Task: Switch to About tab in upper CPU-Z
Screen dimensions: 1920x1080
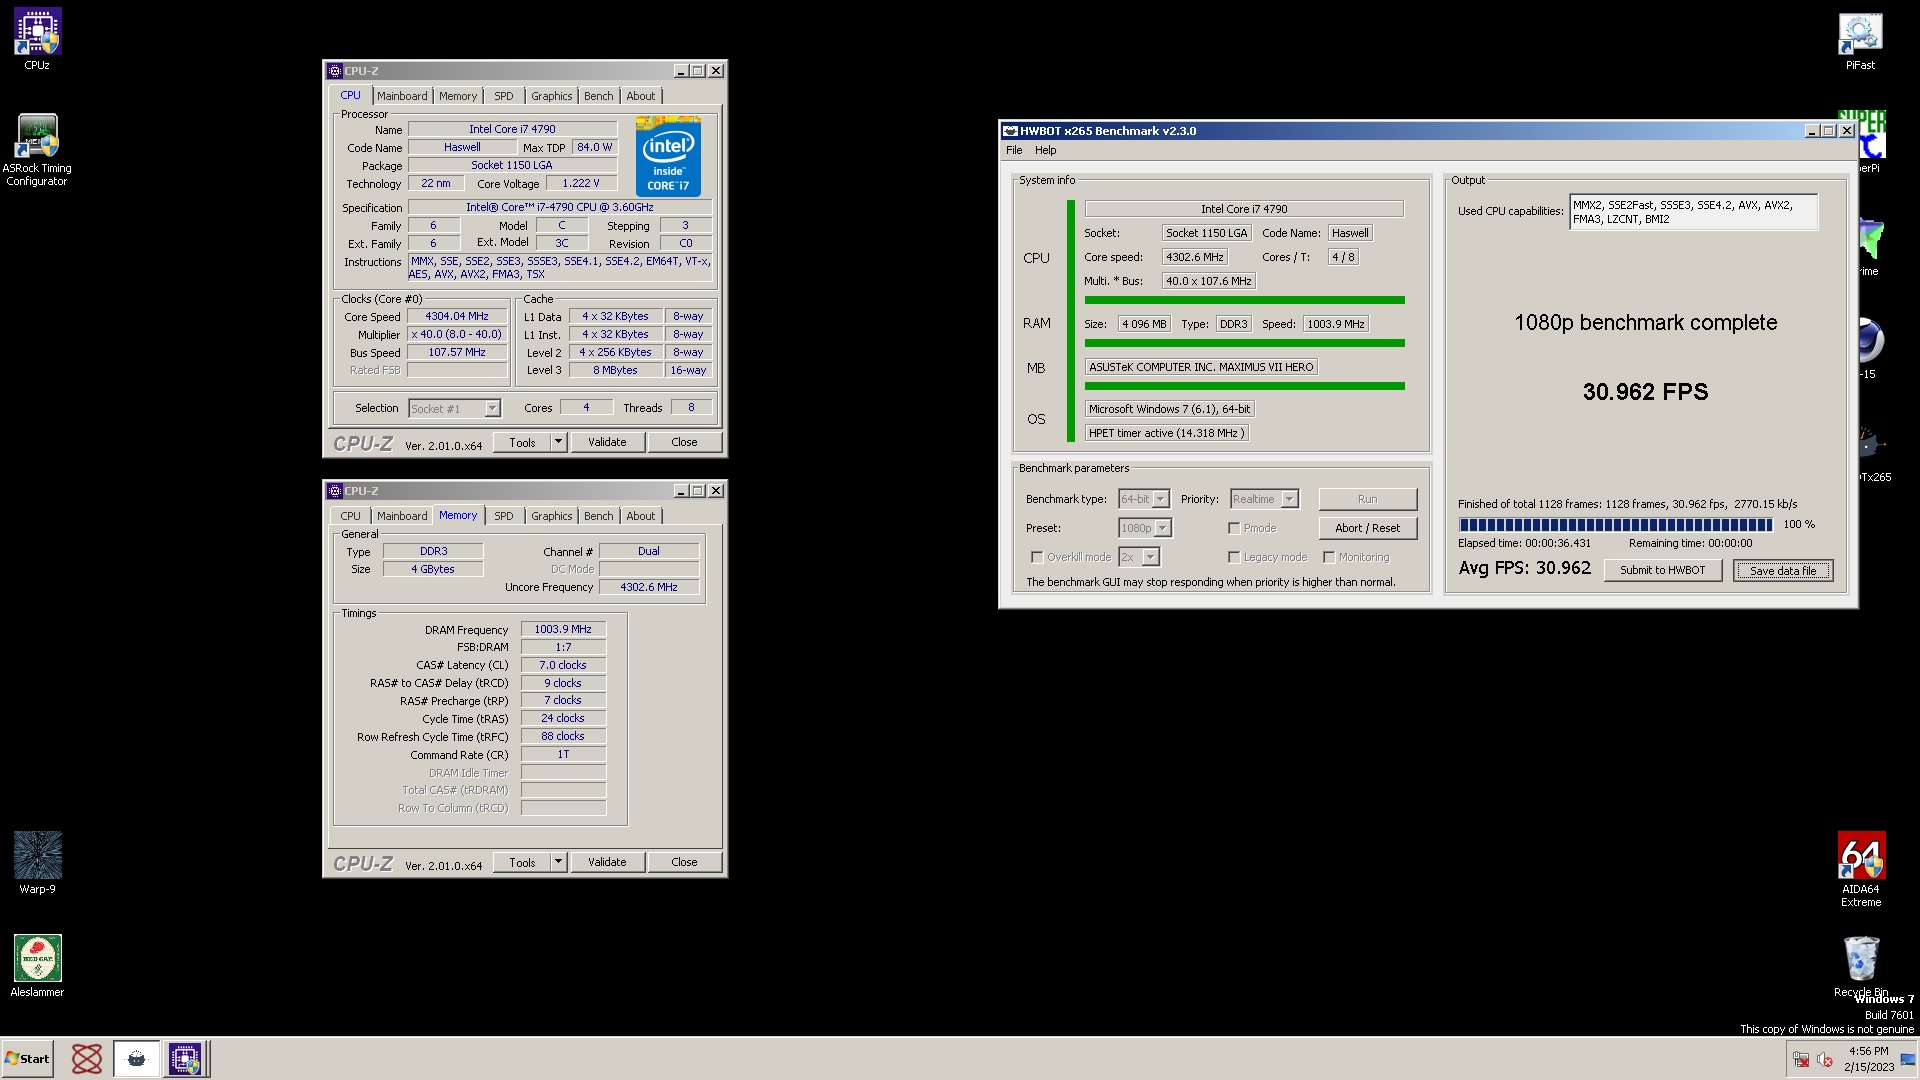Action: (x=641, y=96)
